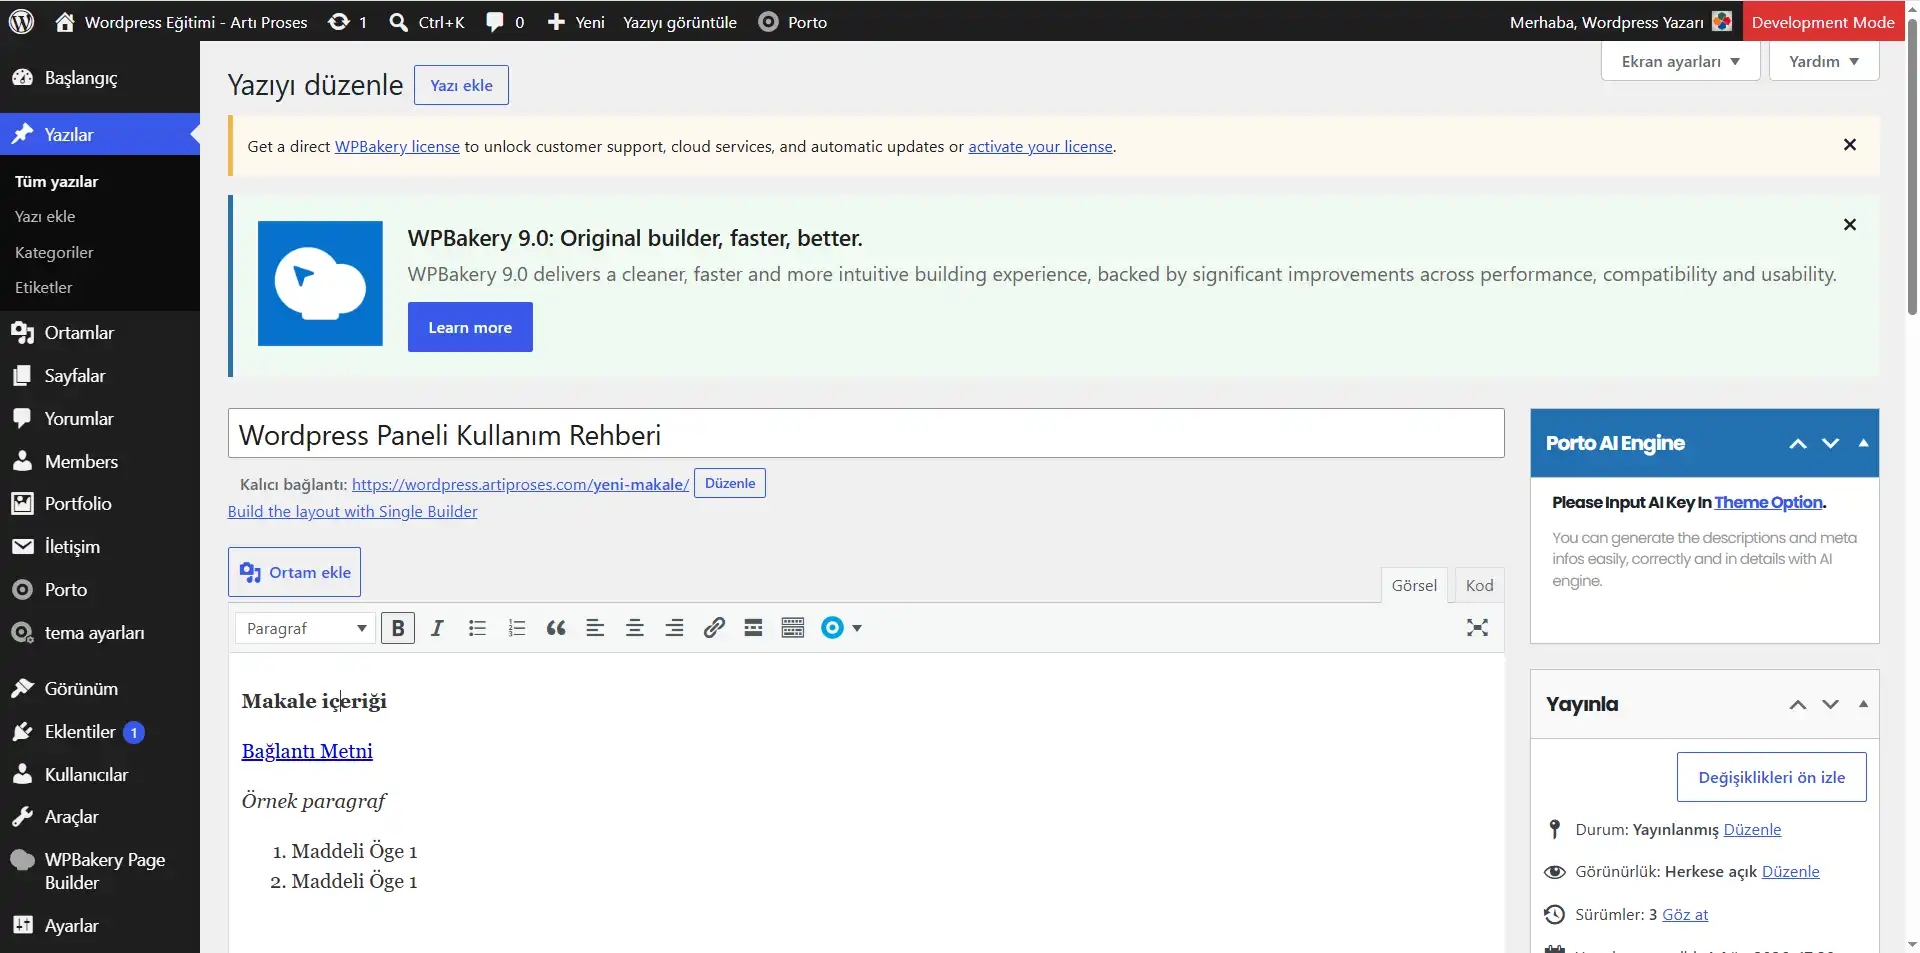This screenshot has width=1920, height=953.
Task: Click the Ortam ekle button
Action: pos(294,572)
